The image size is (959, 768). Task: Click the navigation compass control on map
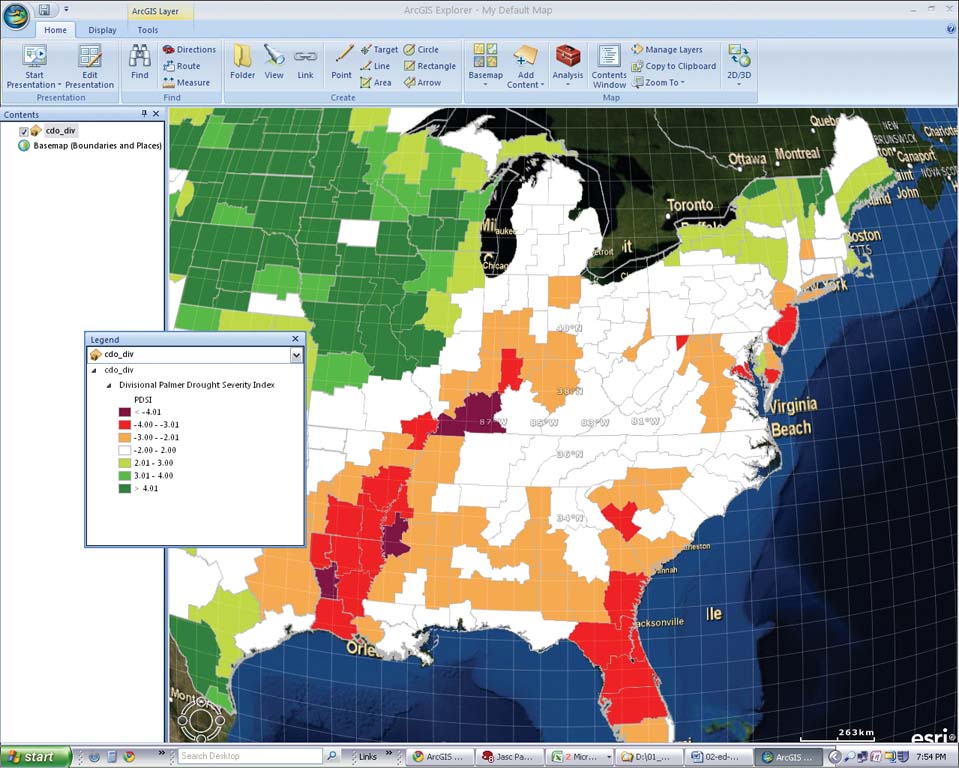tap(201, 720)
